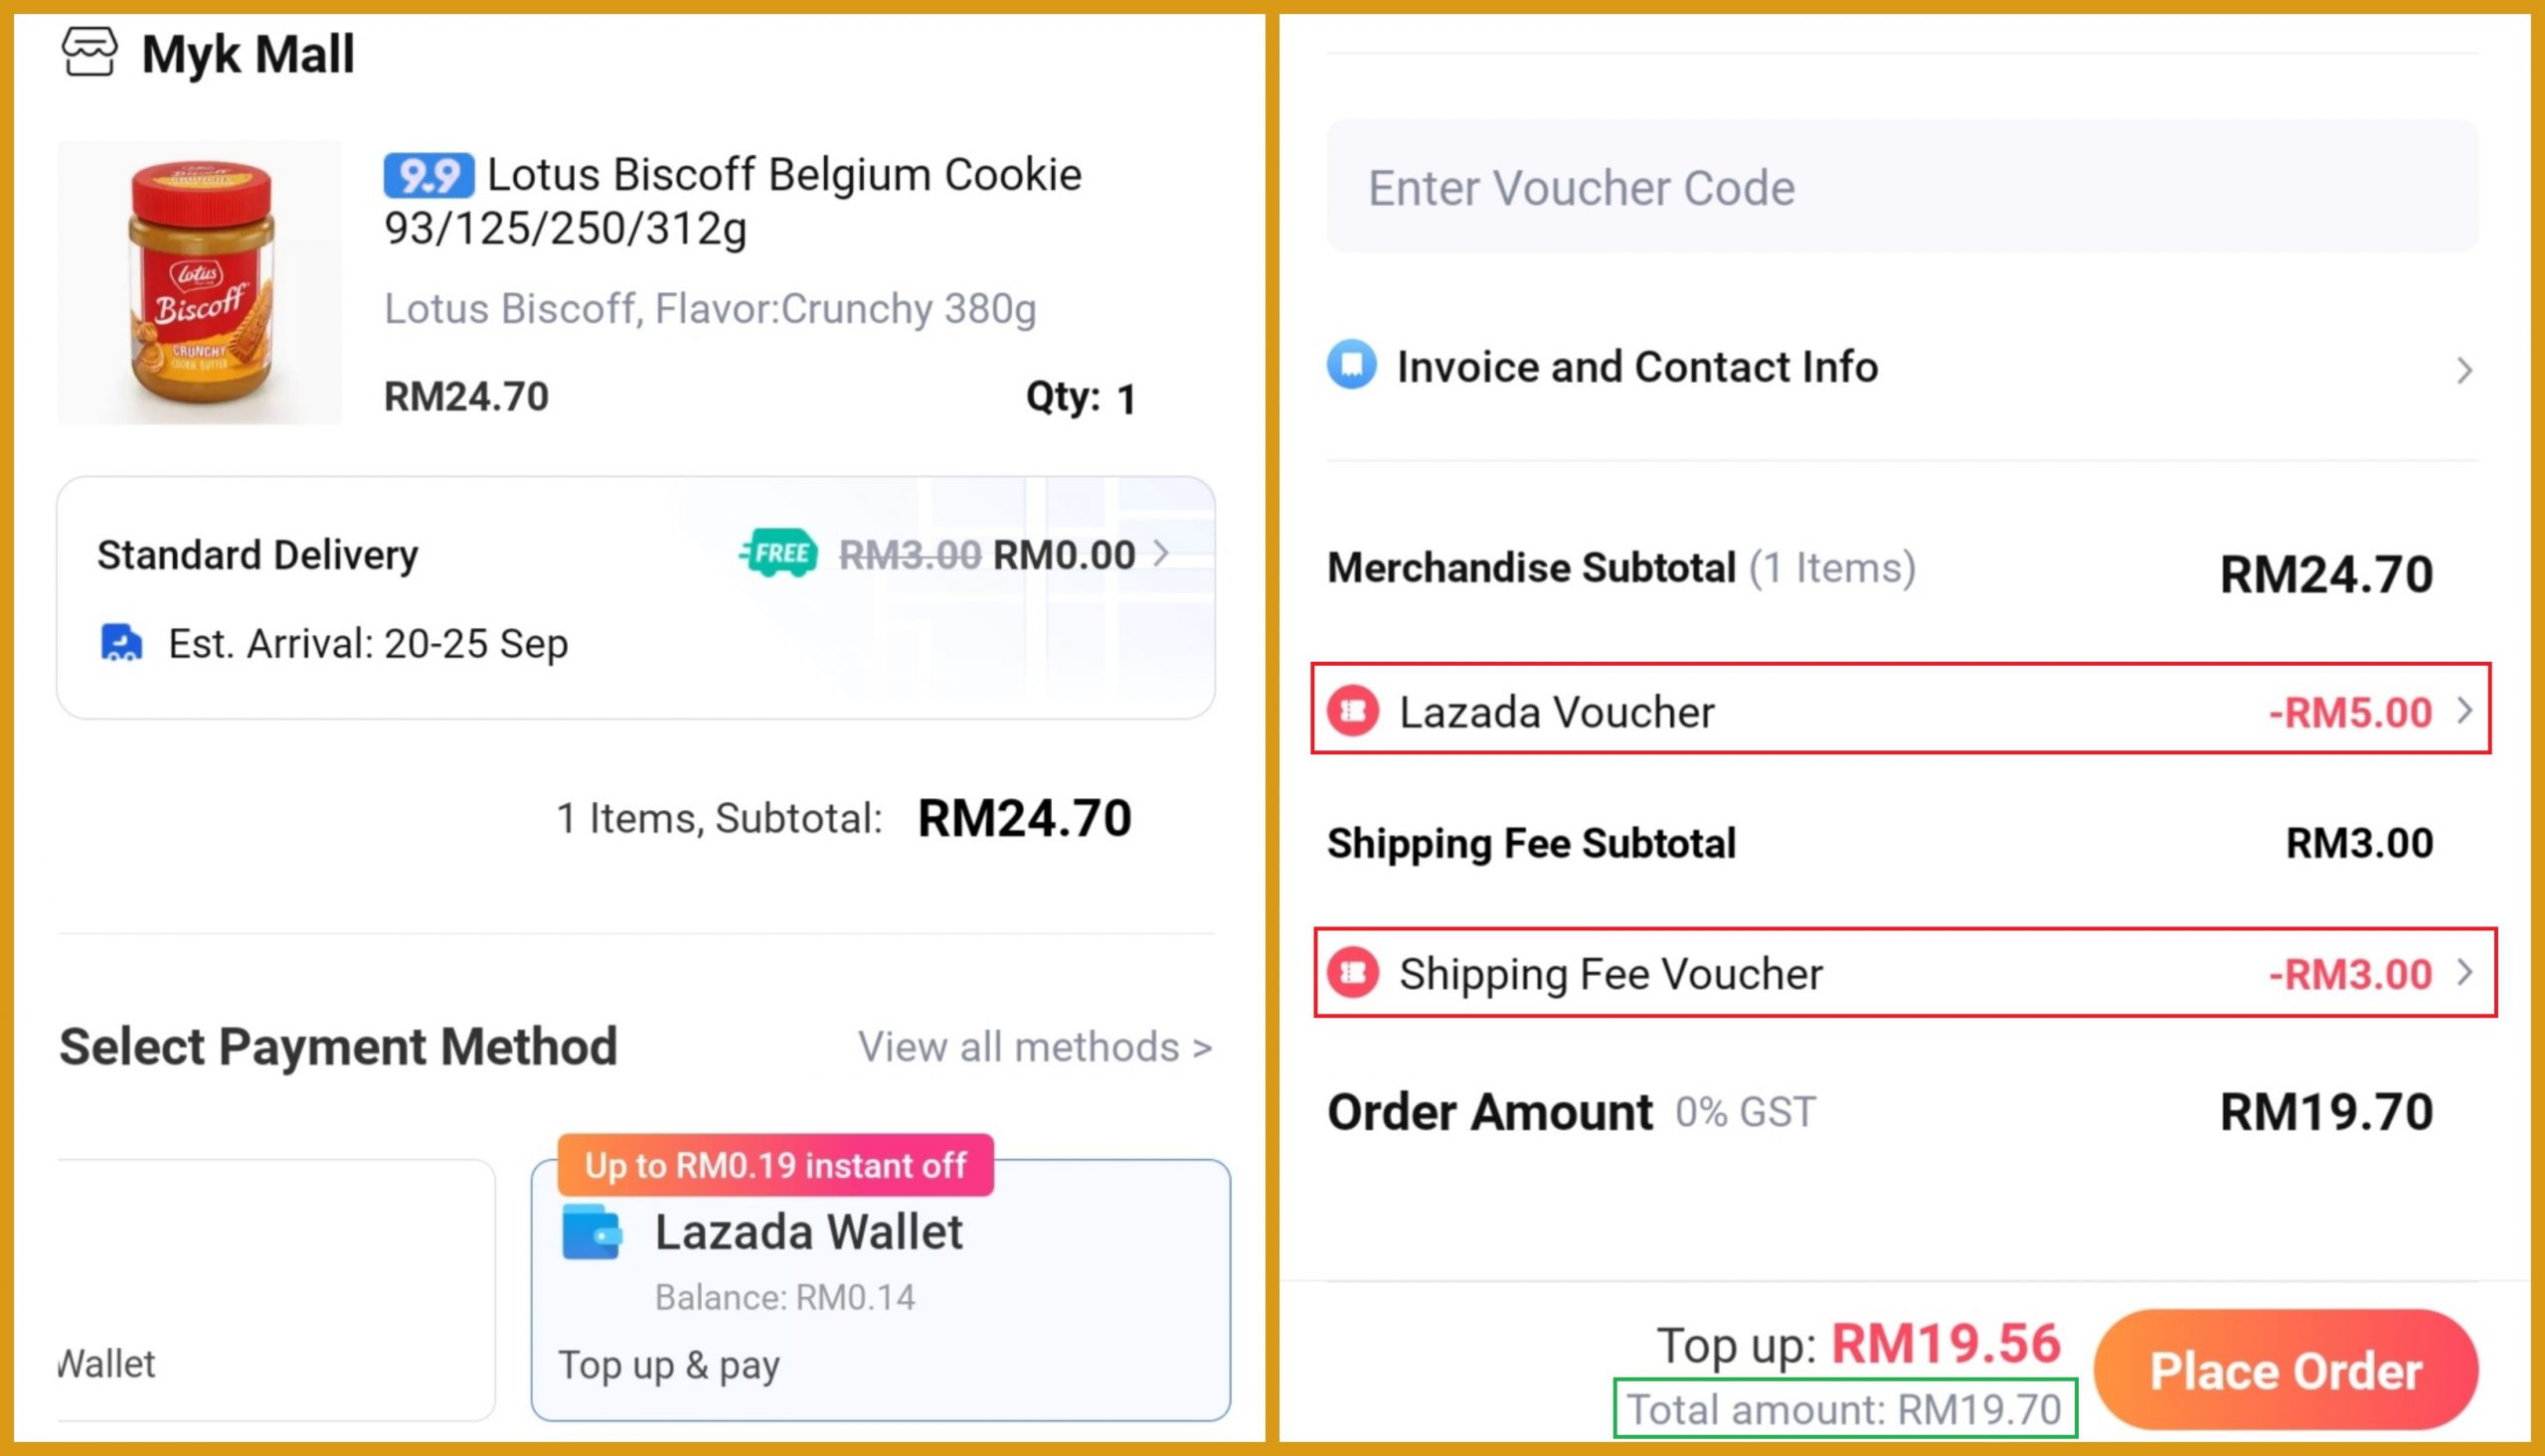Open Shipping Fee Voucher selection chevron
The width and height of the screenshot is (2545, 1456).
(2465, 972)
